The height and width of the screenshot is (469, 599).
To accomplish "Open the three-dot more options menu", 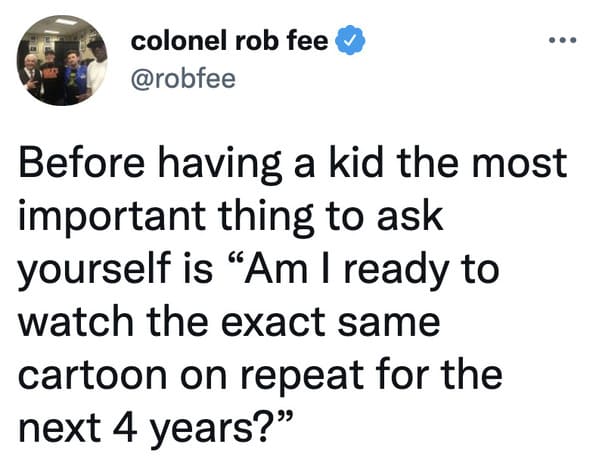I will point(562,40).
